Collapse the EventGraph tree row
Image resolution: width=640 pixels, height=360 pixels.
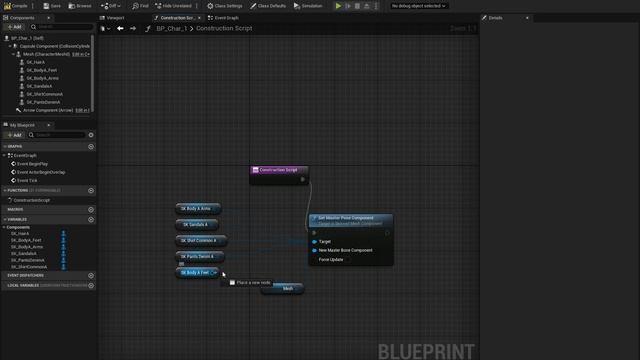point(4,156)
